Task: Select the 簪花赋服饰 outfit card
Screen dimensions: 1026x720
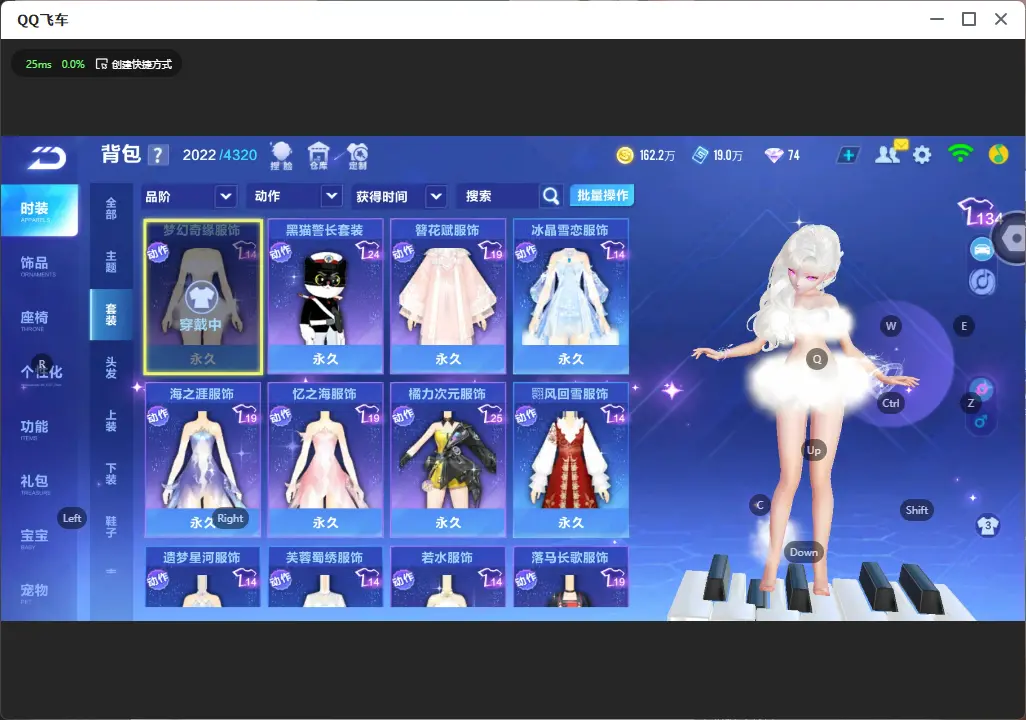Action: point(448,297)
